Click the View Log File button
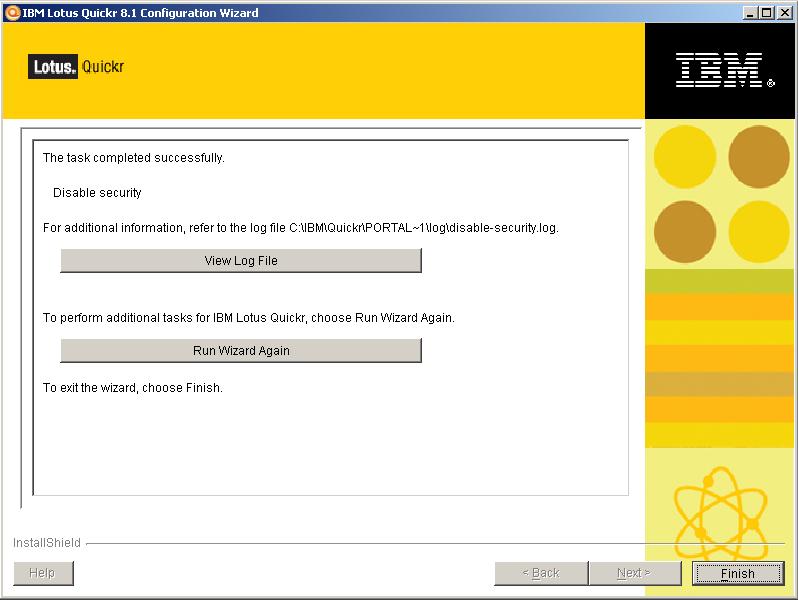 pos(241,261)
